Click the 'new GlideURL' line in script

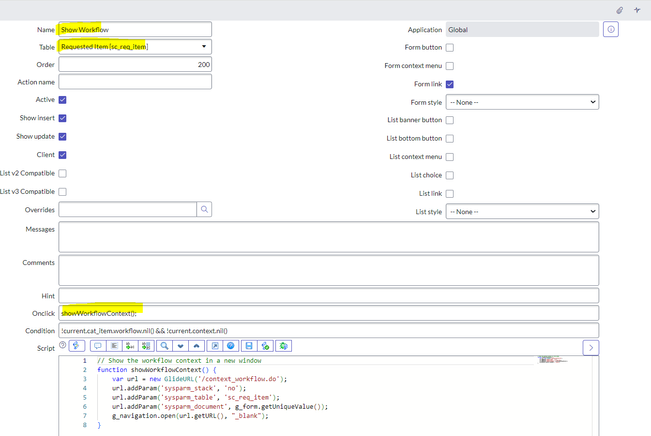pyautogui.click(x=199, y=379)
